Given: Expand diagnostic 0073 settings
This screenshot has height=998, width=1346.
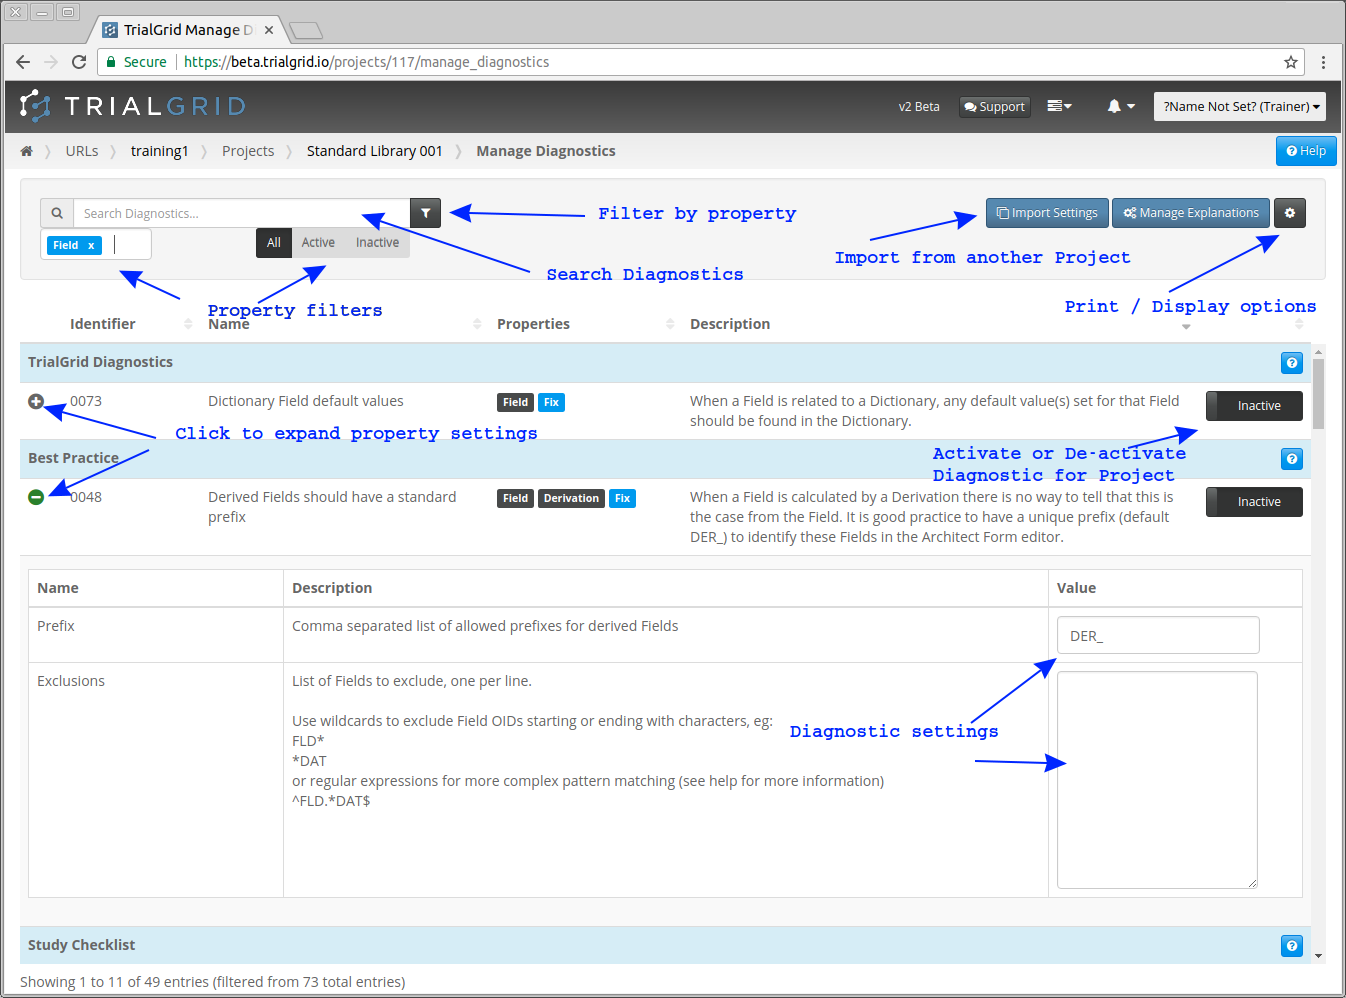Looking at the screenshot, I should 36,401.
